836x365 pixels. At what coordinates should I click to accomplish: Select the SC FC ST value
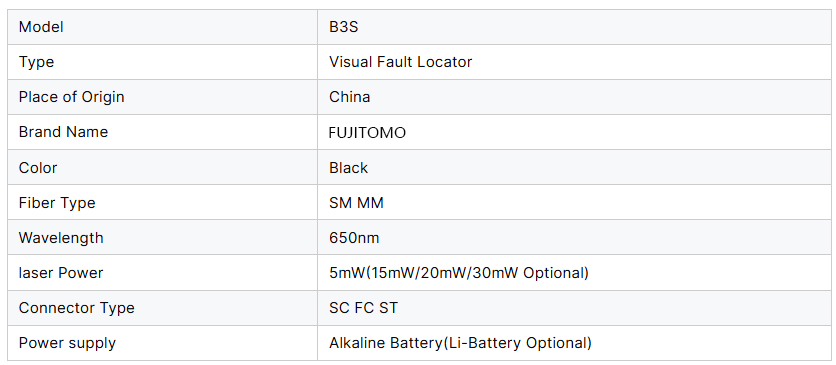363,308
